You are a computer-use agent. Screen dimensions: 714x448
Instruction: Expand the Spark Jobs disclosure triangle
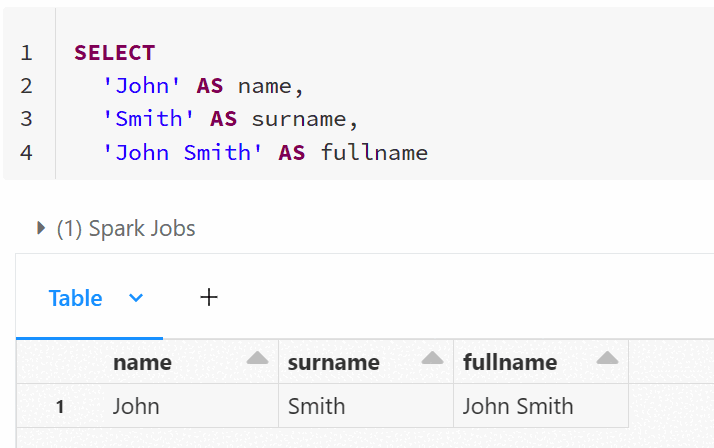click(41, 229)
